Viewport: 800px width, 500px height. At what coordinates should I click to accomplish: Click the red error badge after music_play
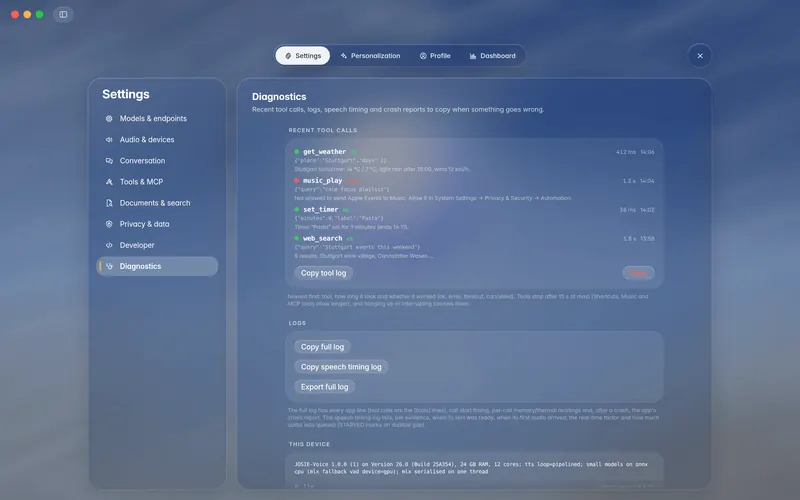point(354,181)
